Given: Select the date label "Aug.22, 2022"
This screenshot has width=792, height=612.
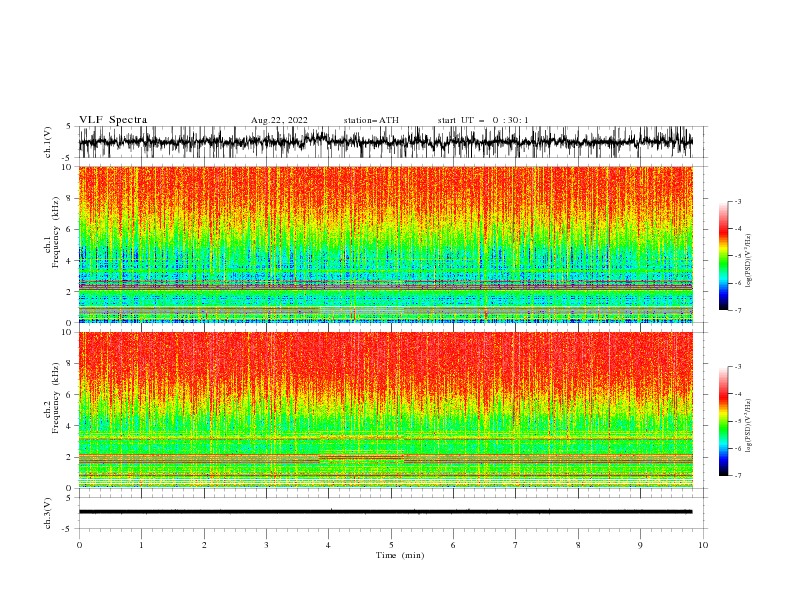Looking at the screenshot, I should click(279, 120).
